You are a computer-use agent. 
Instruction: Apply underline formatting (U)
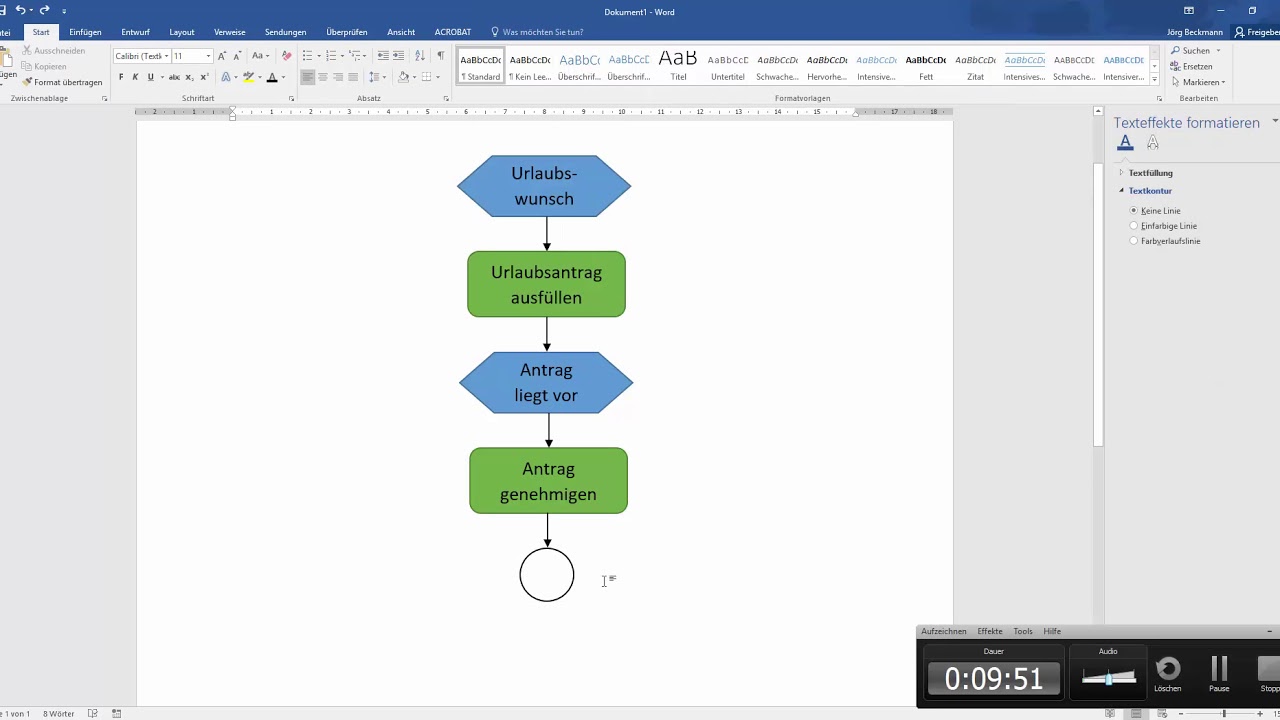[151, 77]
